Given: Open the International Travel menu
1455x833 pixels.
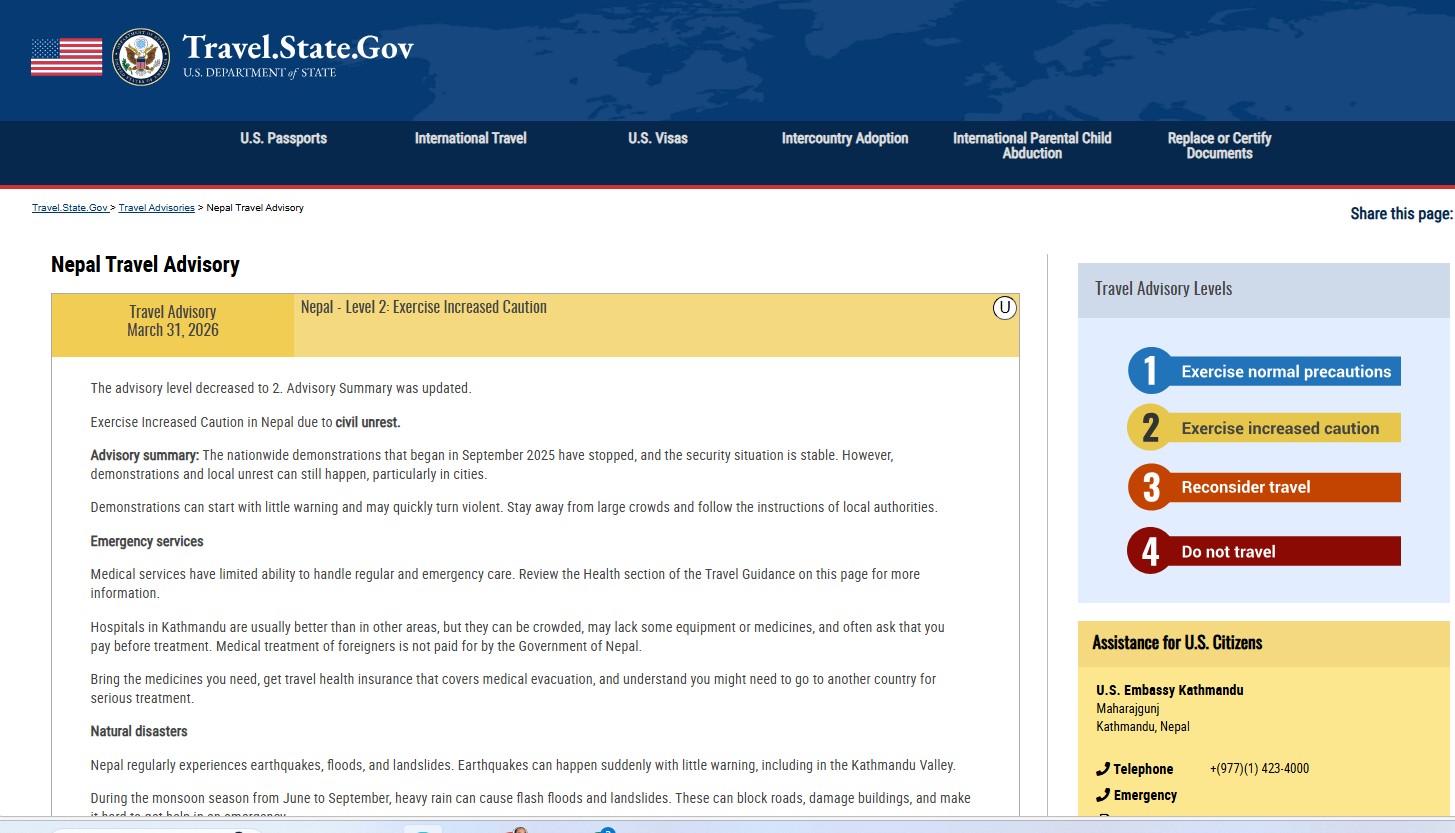Looking at the screenshot, I should tap(470, 139).
